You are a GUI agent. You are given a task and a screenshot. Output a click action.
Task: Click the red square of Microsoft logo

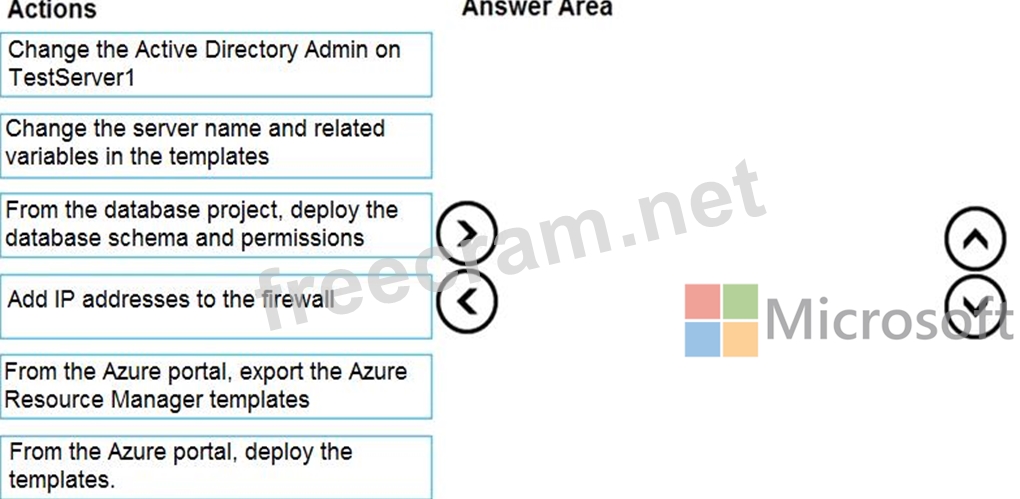coord(702,302)
